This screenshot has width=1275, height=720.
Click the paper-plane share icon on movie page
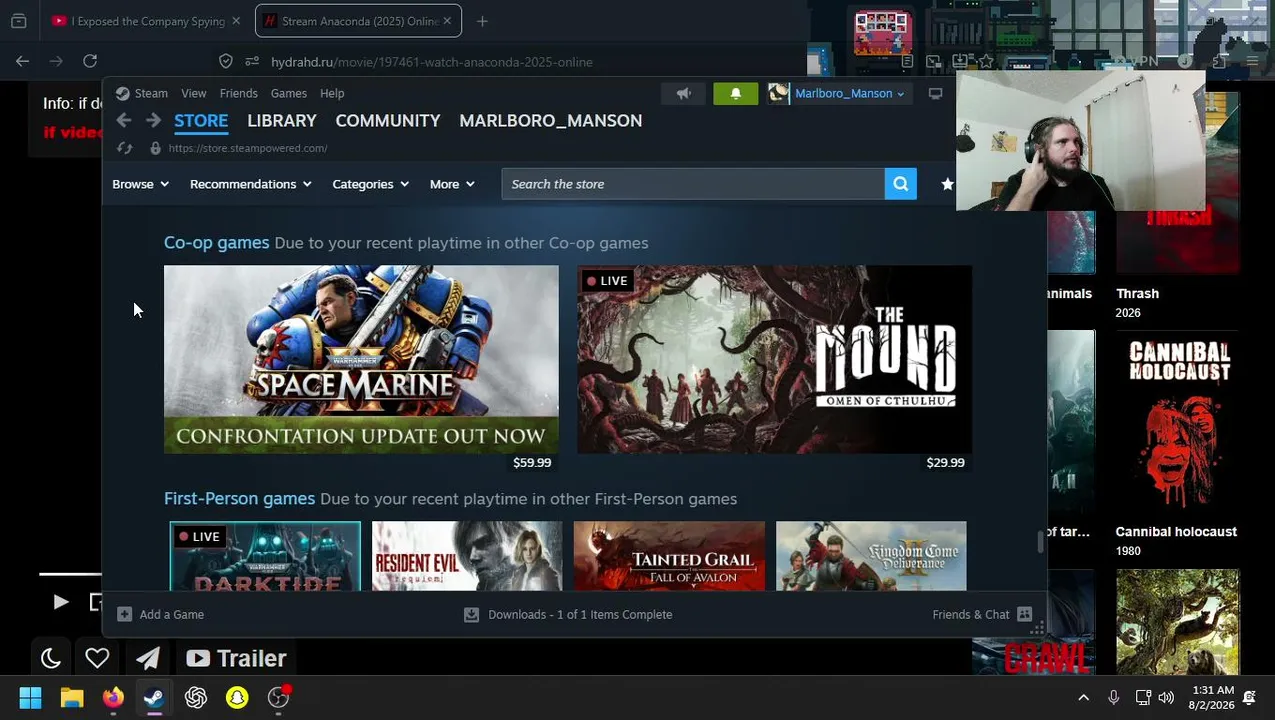click(148, 658)
